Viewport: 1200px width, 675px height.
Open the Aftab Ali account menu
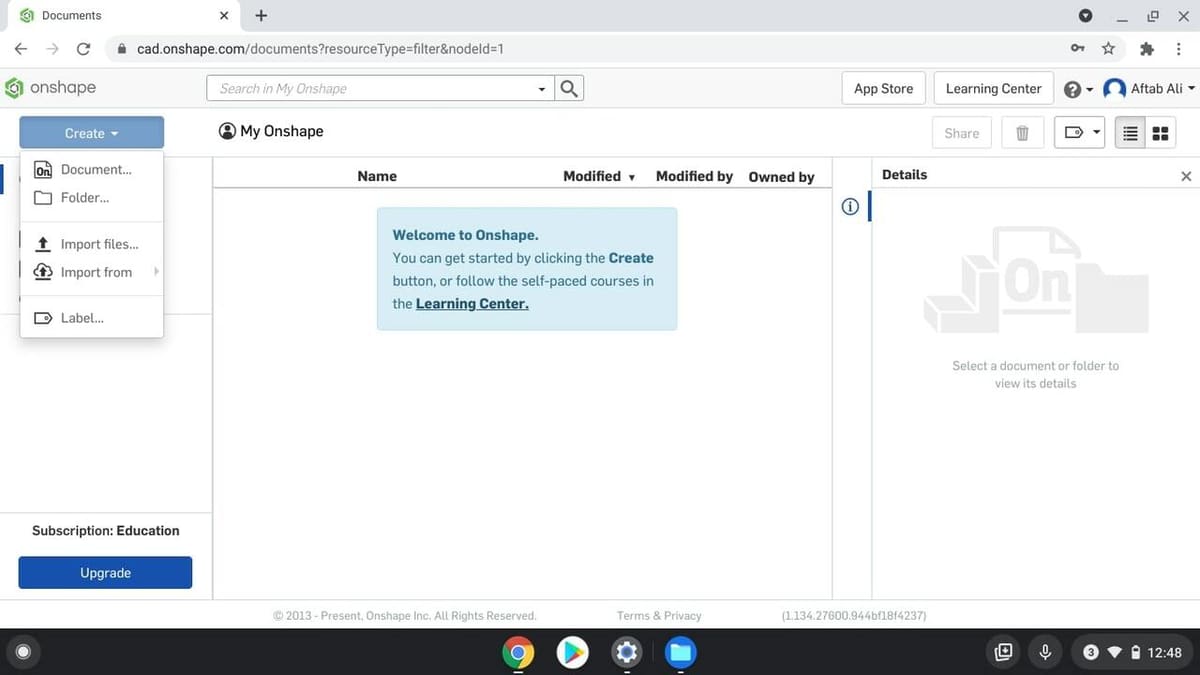(1149, 89)
